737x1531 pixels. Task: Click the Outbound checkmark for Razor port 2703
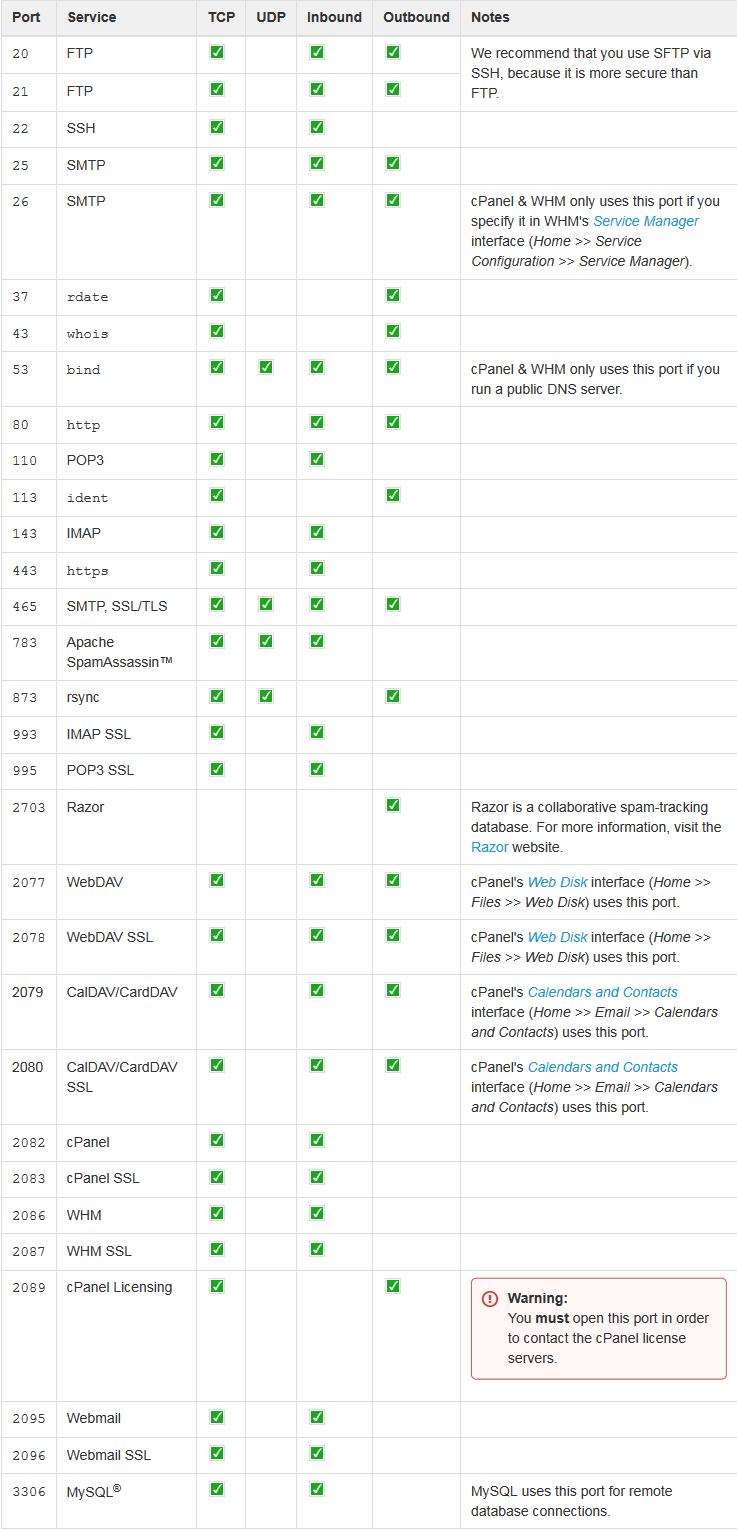393,805
